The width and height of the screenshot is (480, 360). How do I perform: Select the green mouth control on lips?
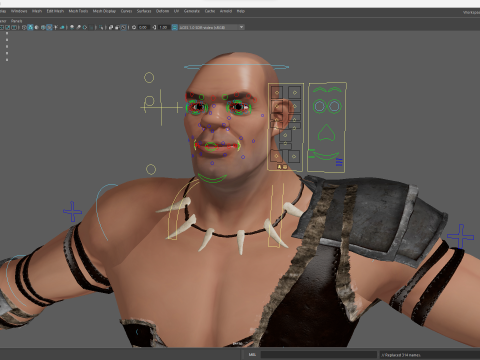(x=211, y=146)
